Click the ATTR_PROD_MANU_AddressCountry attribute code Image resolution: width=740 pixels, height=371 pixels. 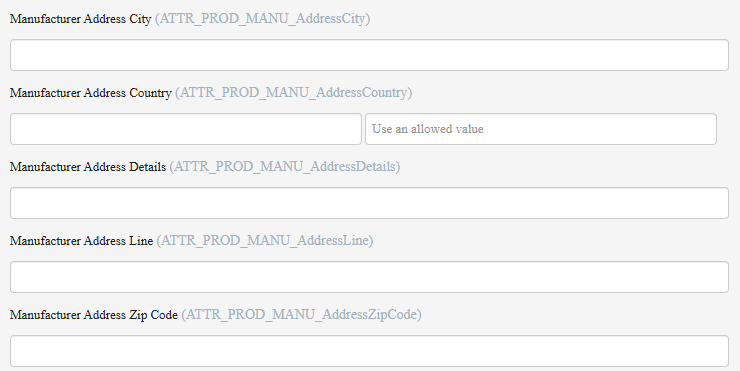[x=294, y=93]
